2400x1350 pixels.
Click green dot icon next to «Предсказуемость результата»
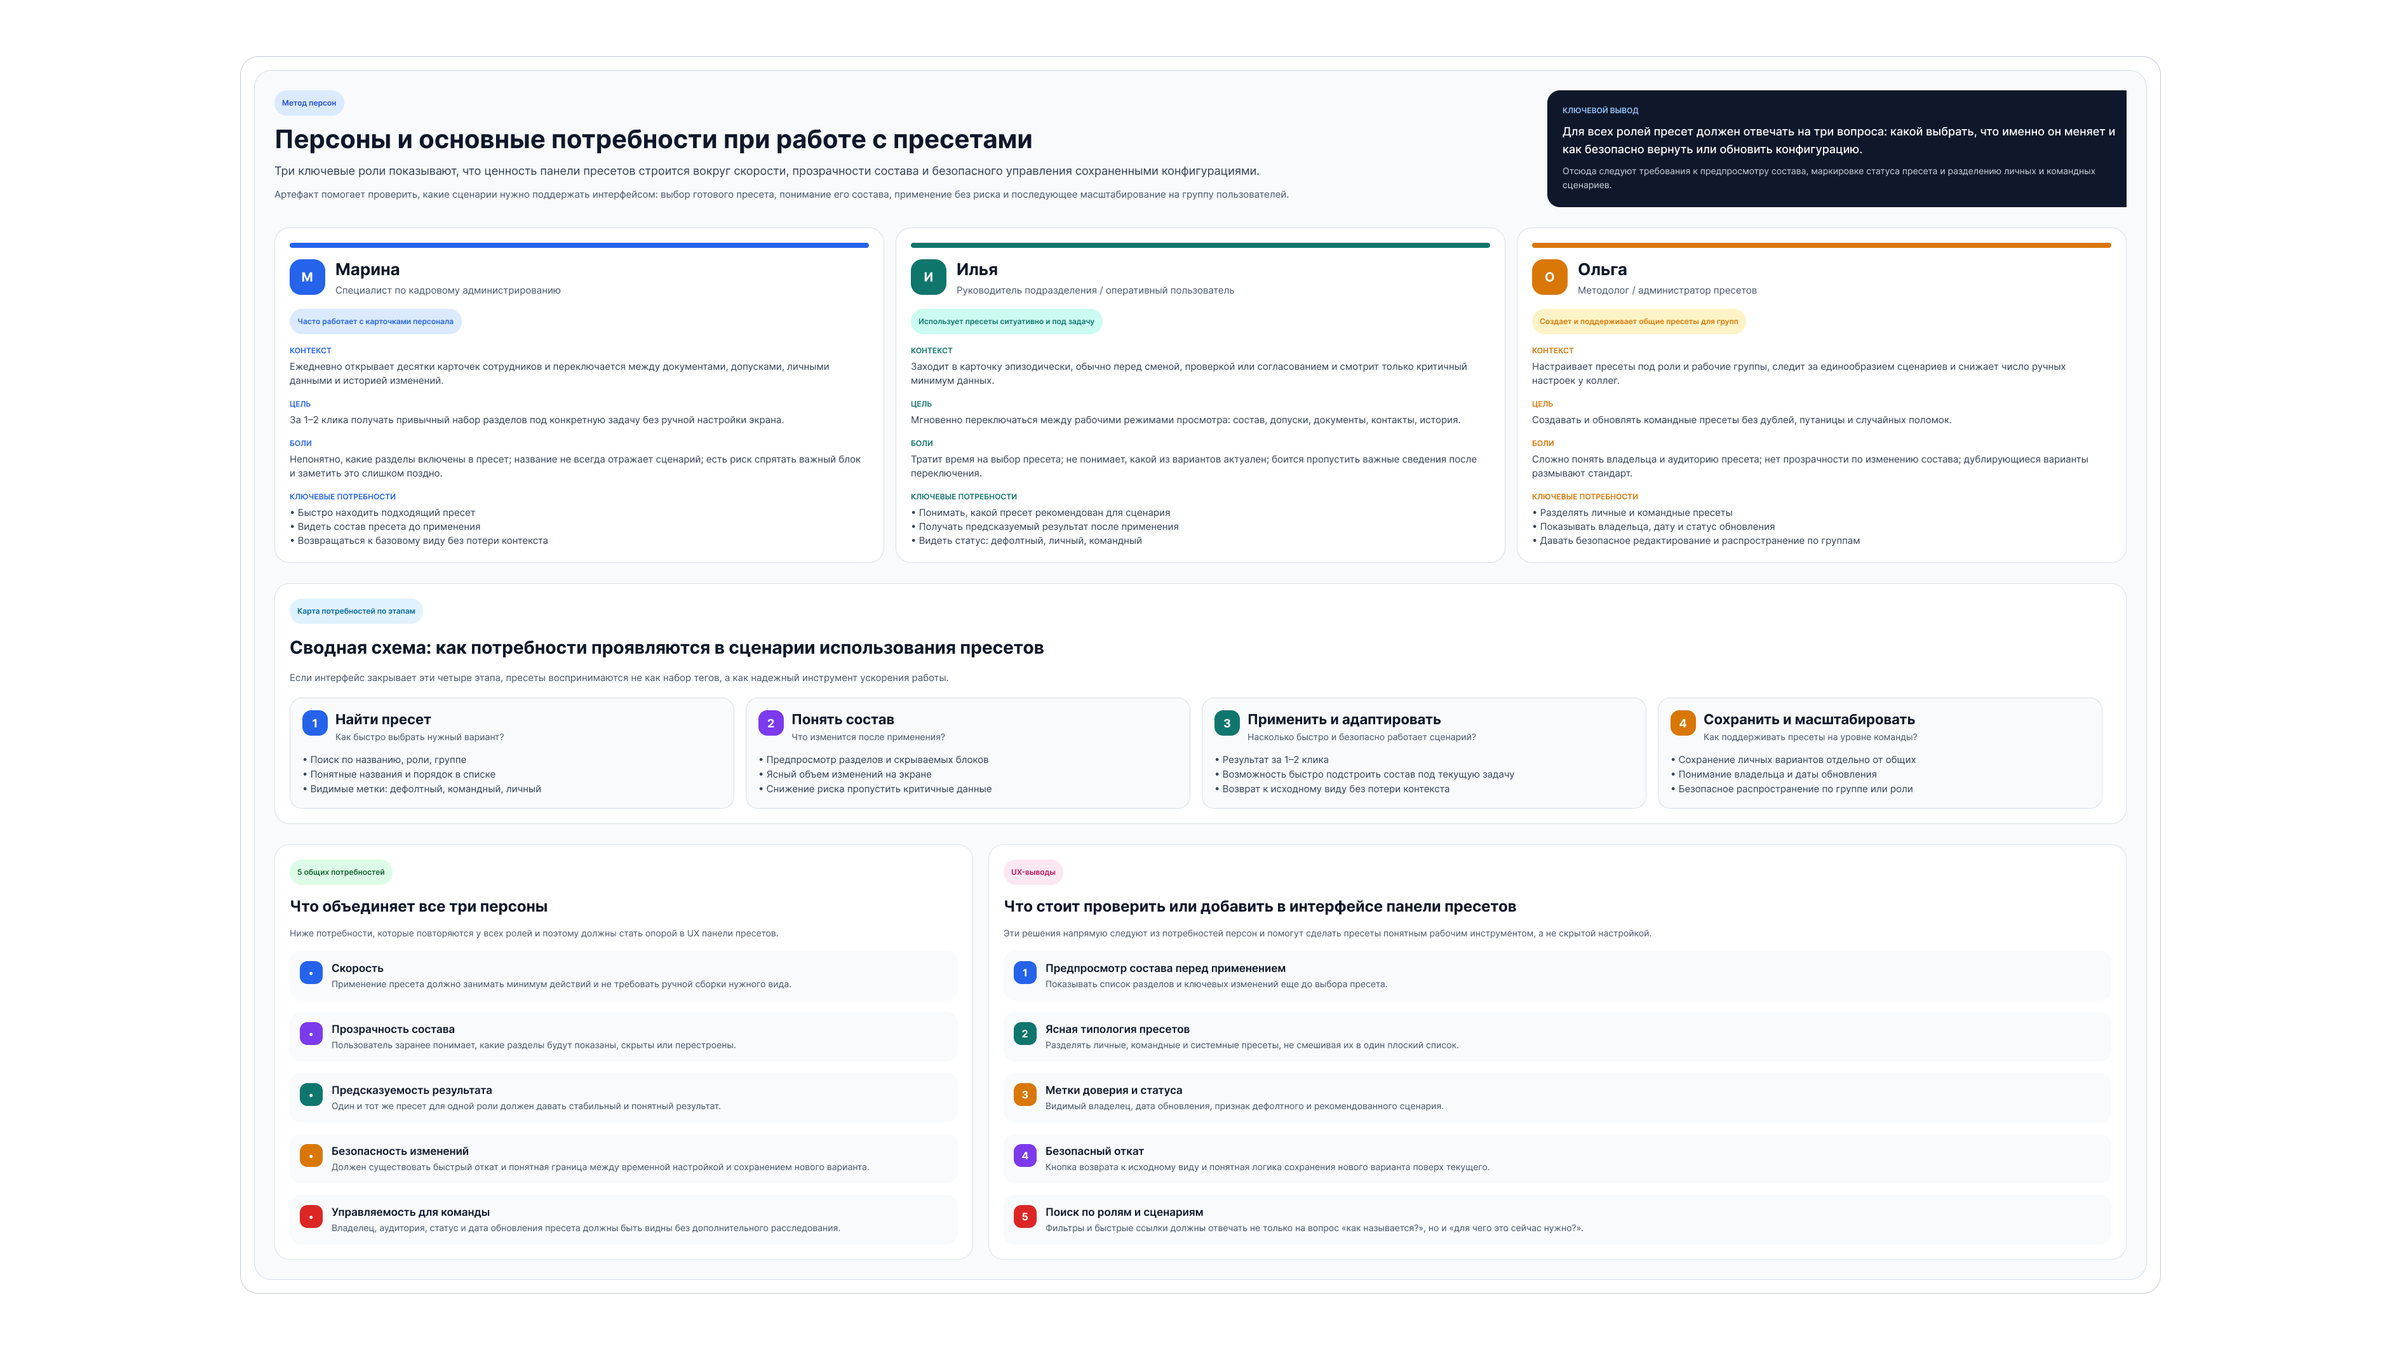[x=311, y=1095]
